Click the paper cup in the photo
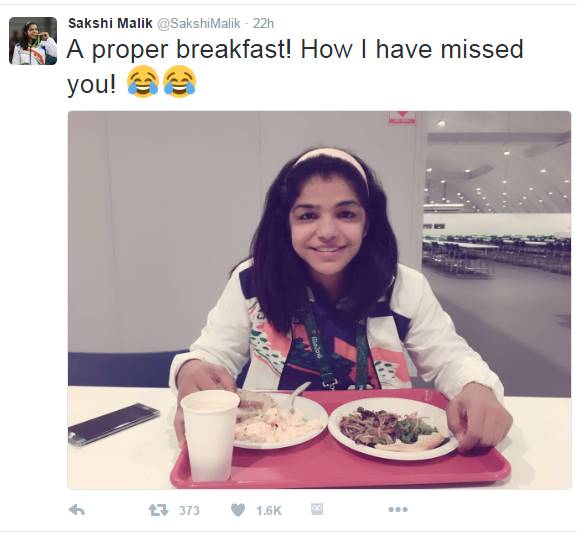Image resolution: width=577 pixels, height=534 pixels. click(210, 435)
